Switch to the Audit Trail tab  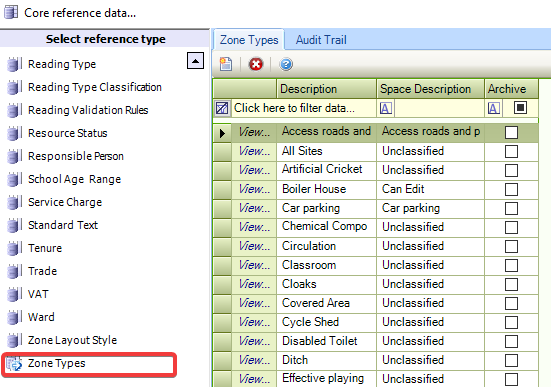coord(321,40)
